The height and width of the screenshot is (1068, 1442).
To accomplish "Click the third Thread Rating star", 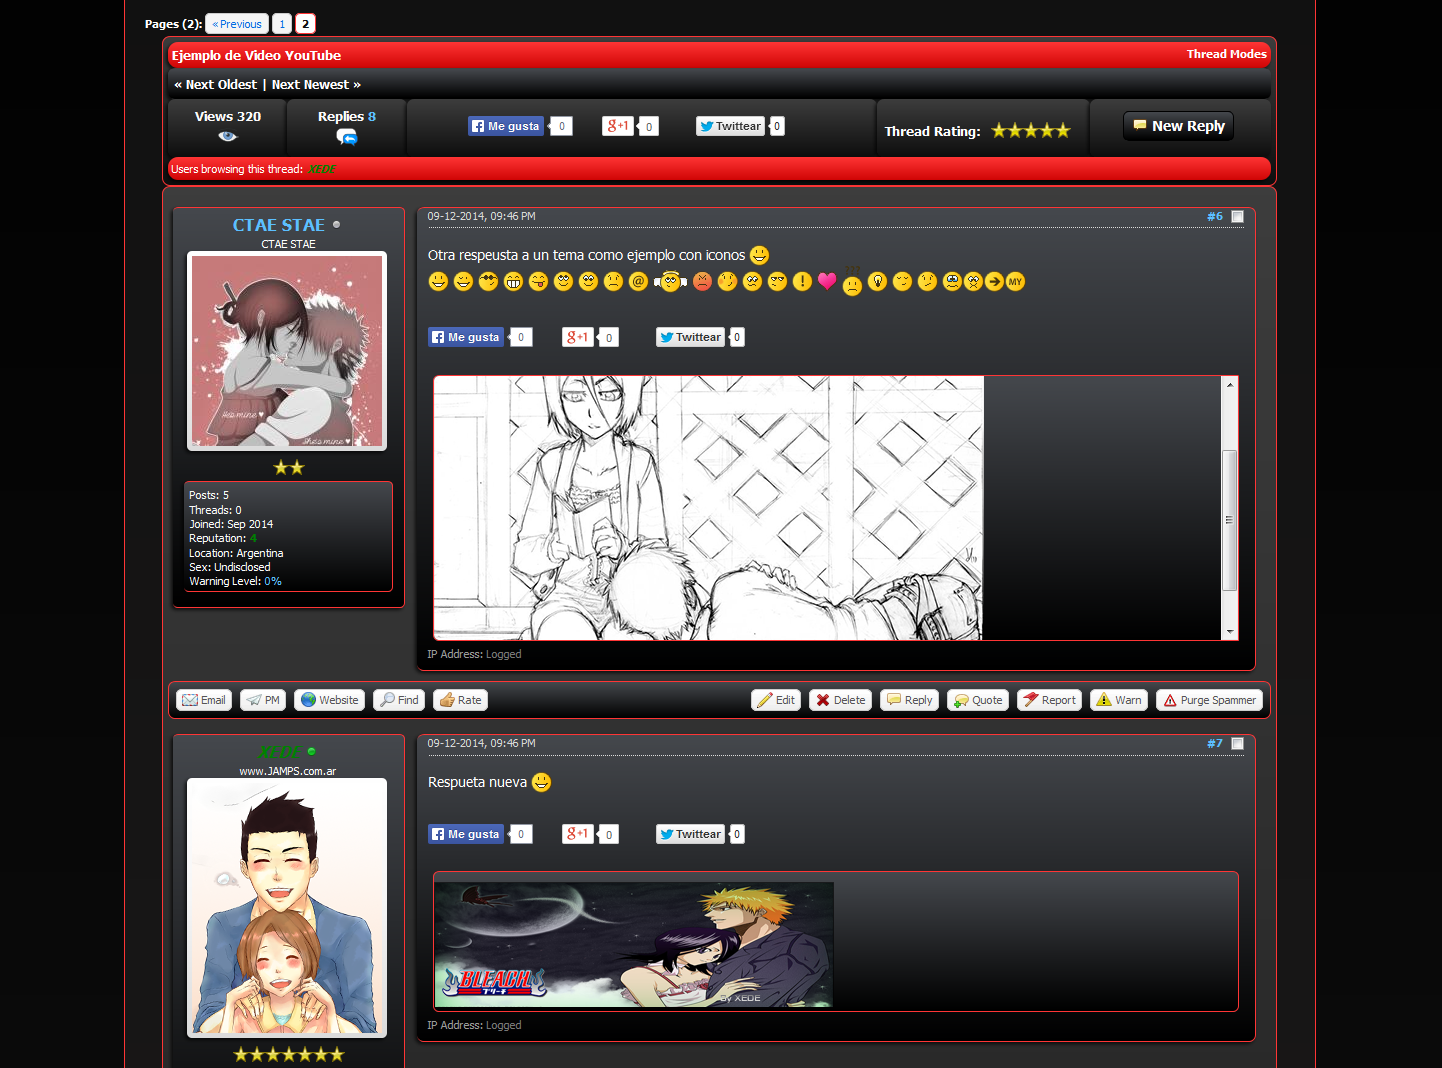I will [1031, 131].
